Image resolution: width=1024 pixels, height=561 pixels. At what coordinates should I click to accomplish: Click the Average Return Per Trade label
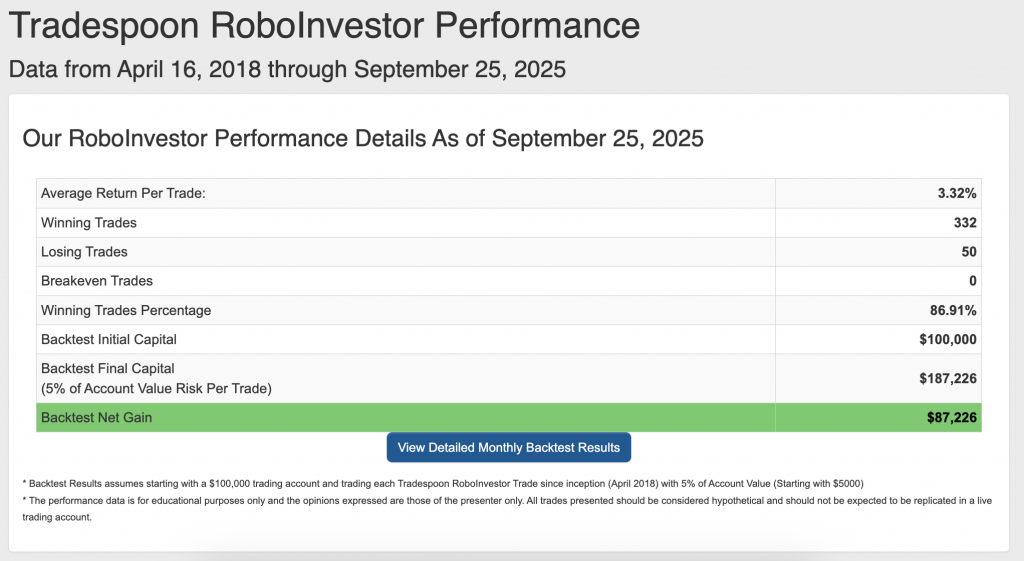pos(123,193)
